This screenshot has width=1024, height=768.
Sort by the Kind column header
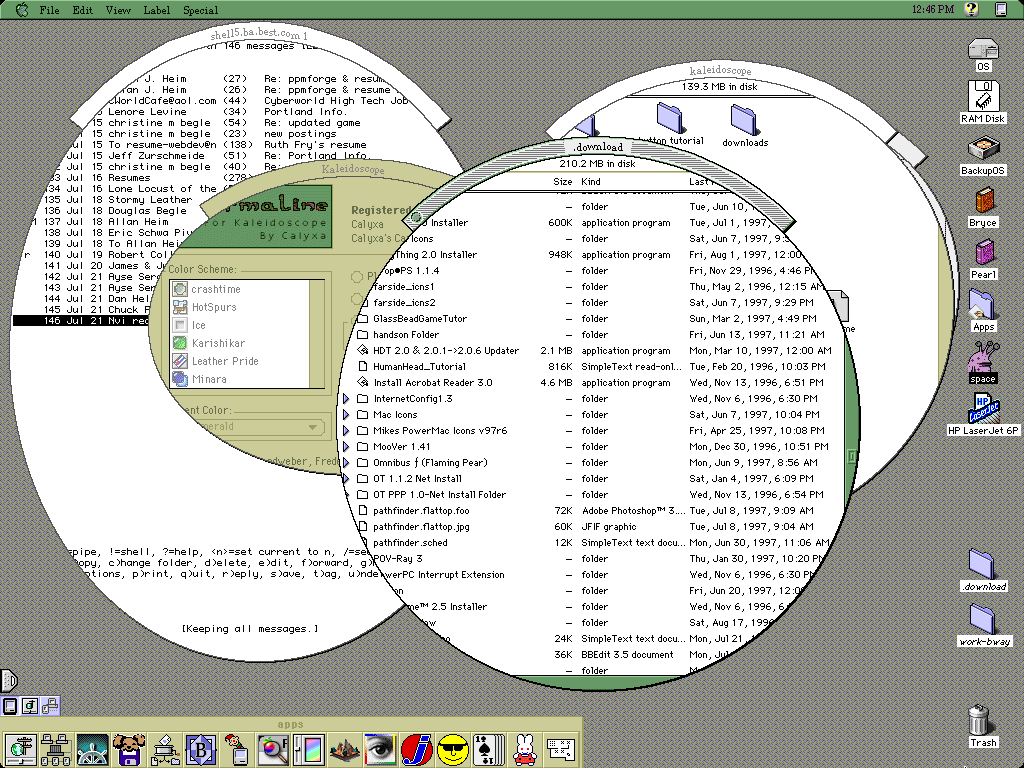(591, 182)
